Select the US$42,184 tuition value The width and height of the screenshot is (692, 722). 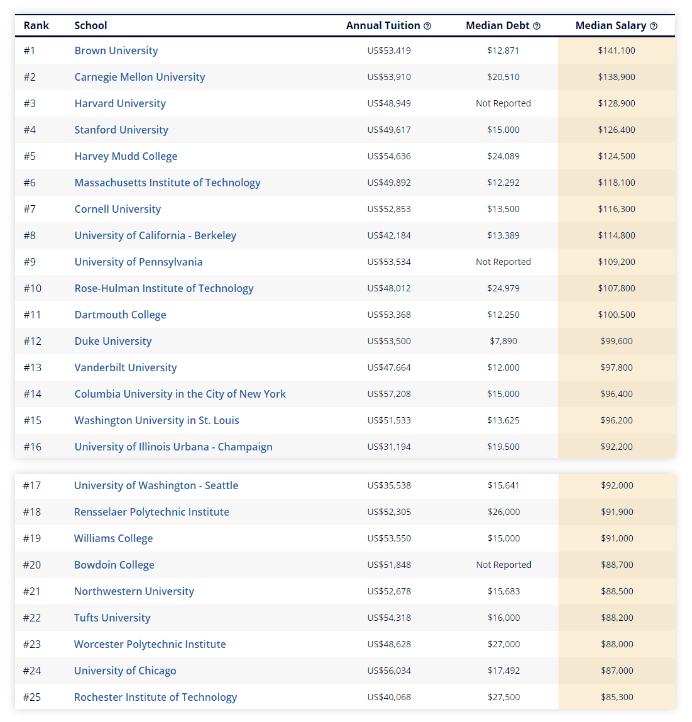pos(389,236)
